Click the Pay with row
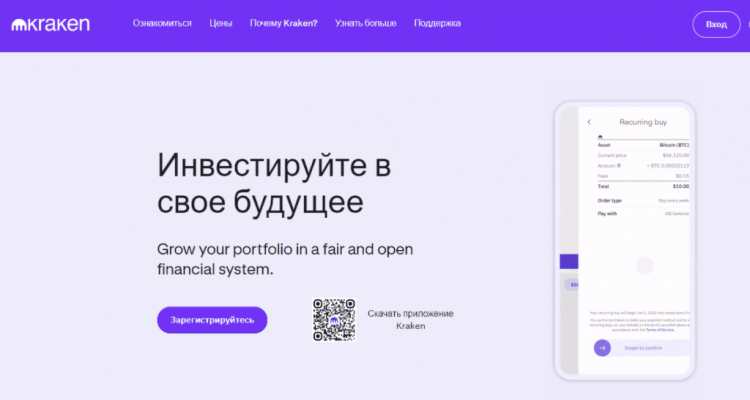The image size is (750, 400). tap(643, 213)
